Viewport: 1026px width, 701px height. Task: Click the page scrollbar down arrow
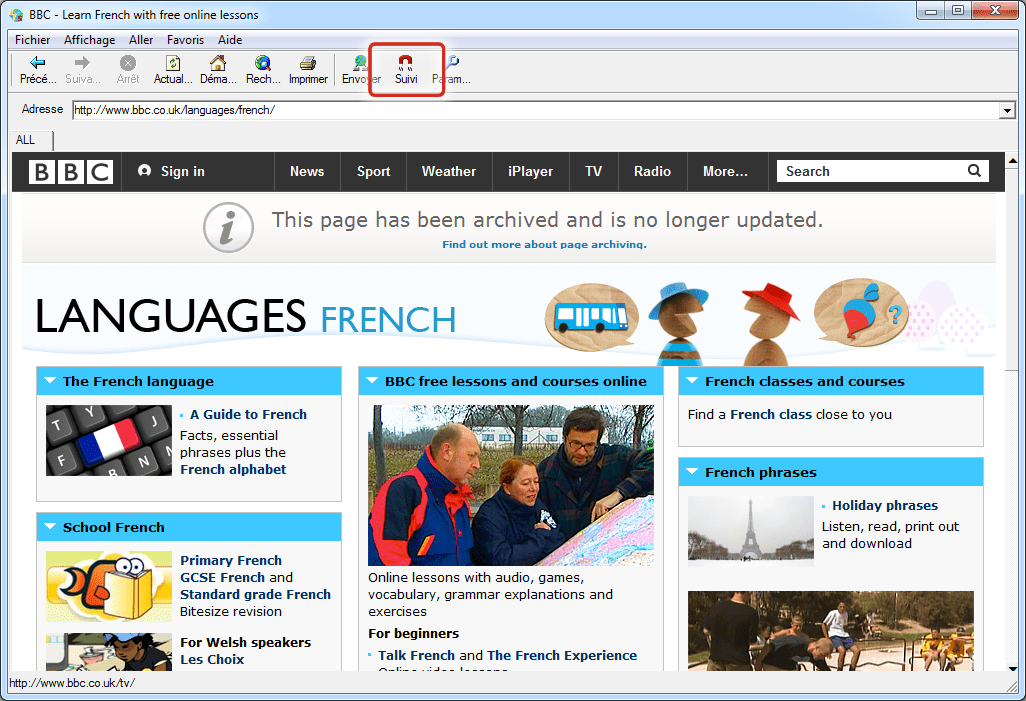pos(1012,668)
